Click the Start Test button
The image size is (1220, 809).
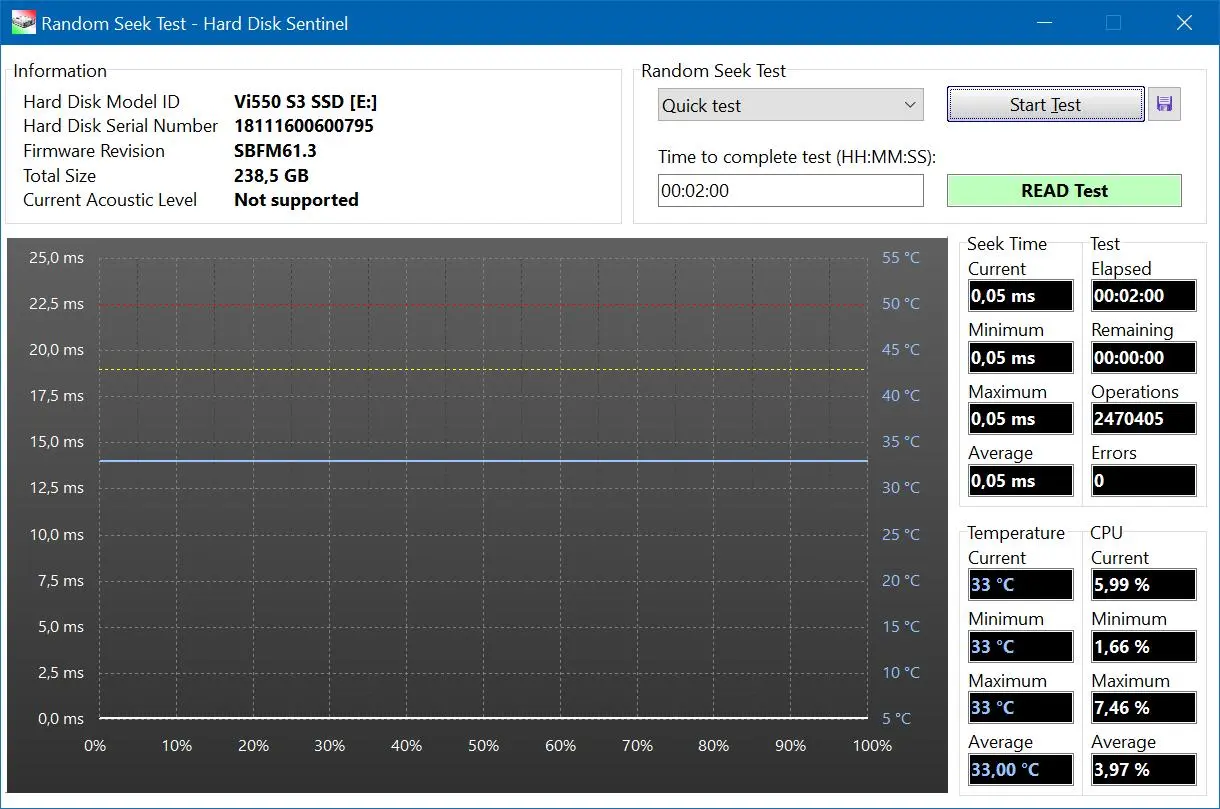[1045, 105]
